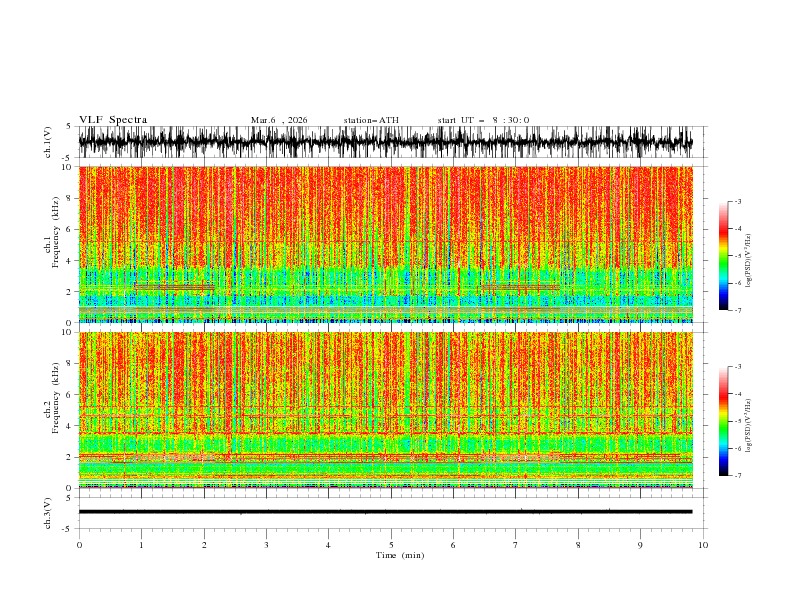
Task: Click the ch.2 color bar's log(PSD) label
Action: [748, 426]
